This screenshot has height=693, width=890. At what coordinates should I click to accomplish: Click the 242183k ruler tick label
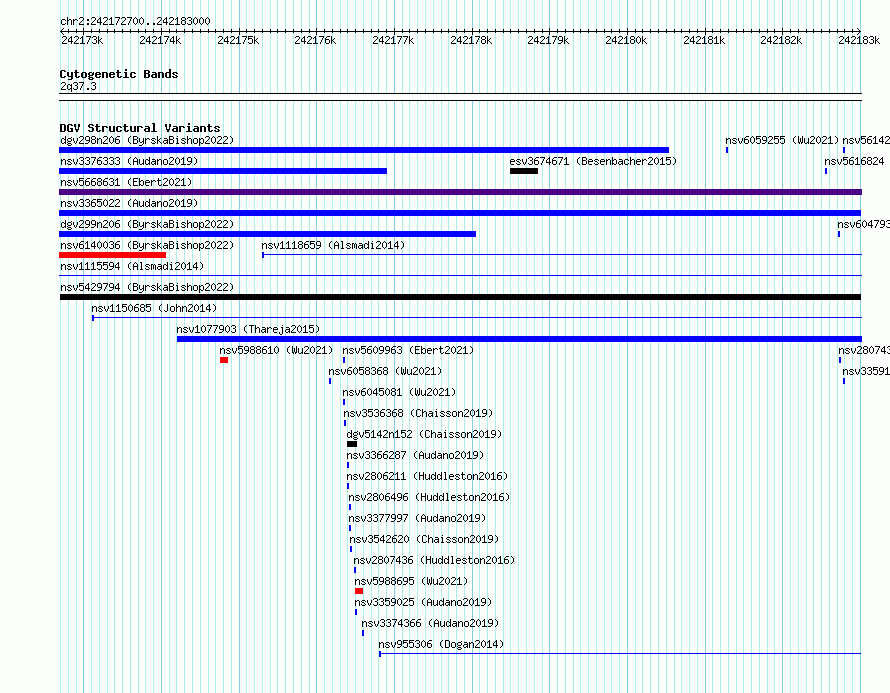[859, 40]
